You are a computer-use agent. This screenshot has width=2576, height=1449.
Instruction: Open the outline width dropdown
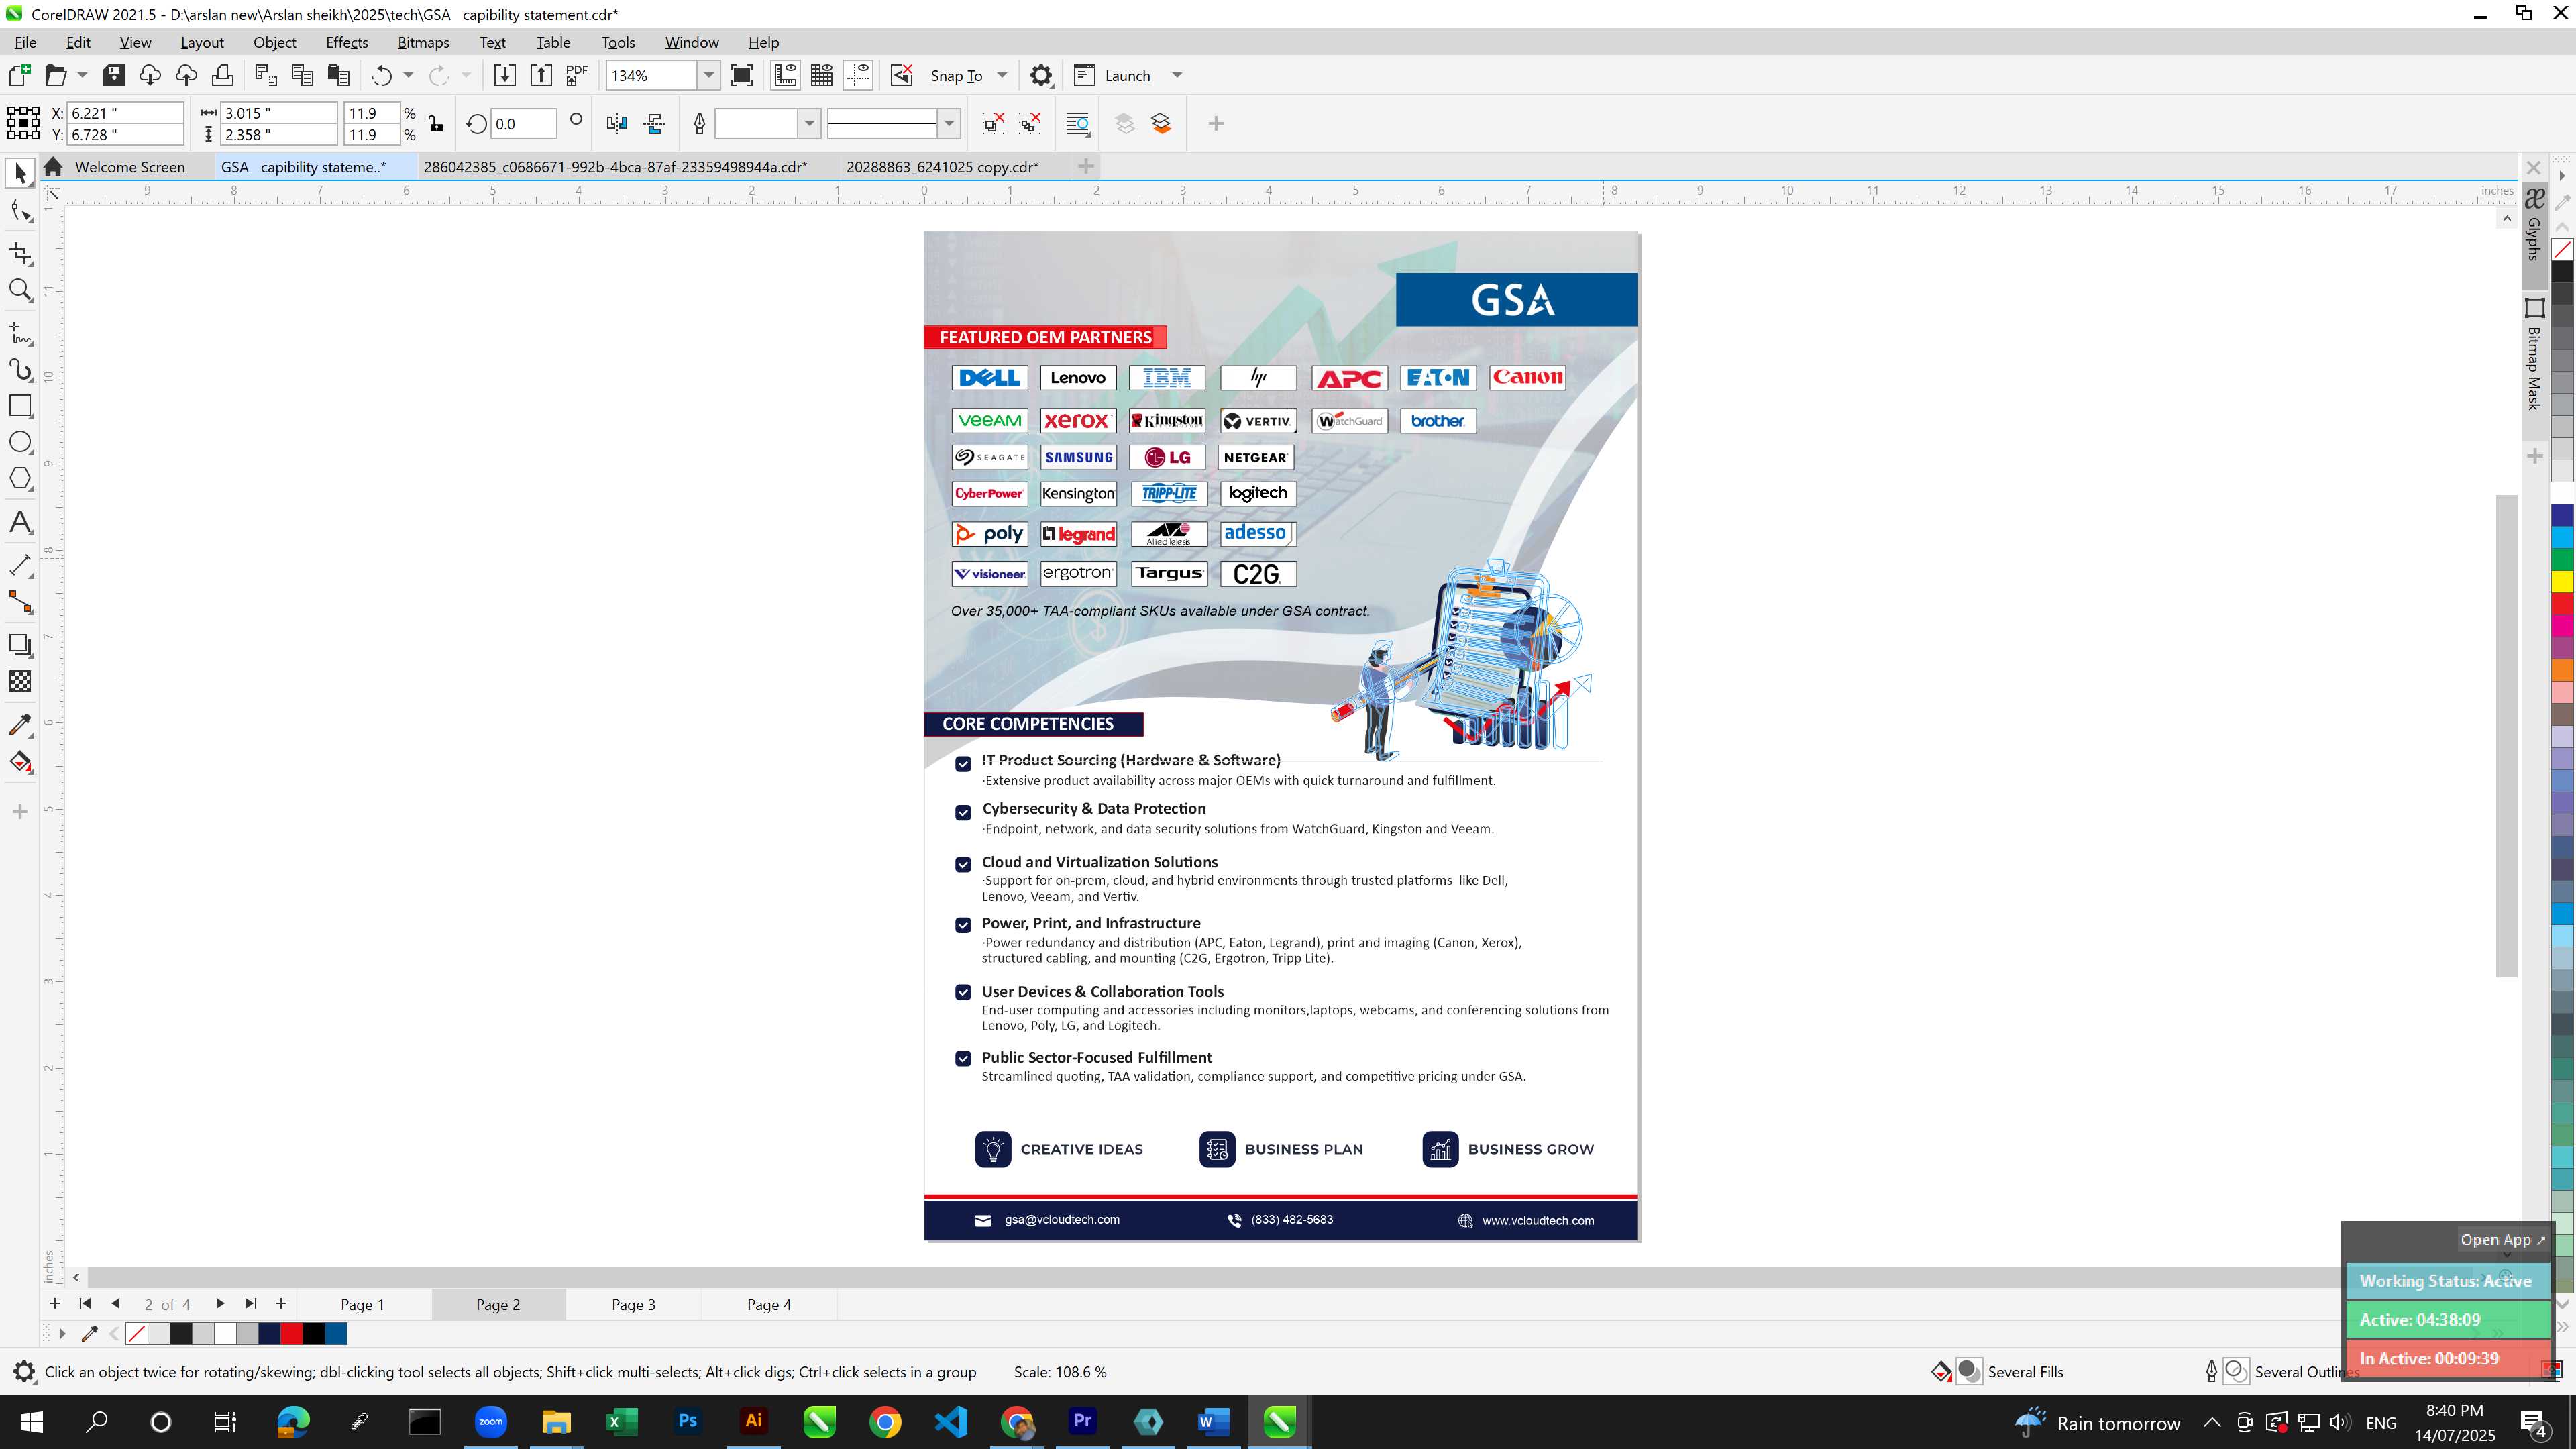tap(809, 123)
